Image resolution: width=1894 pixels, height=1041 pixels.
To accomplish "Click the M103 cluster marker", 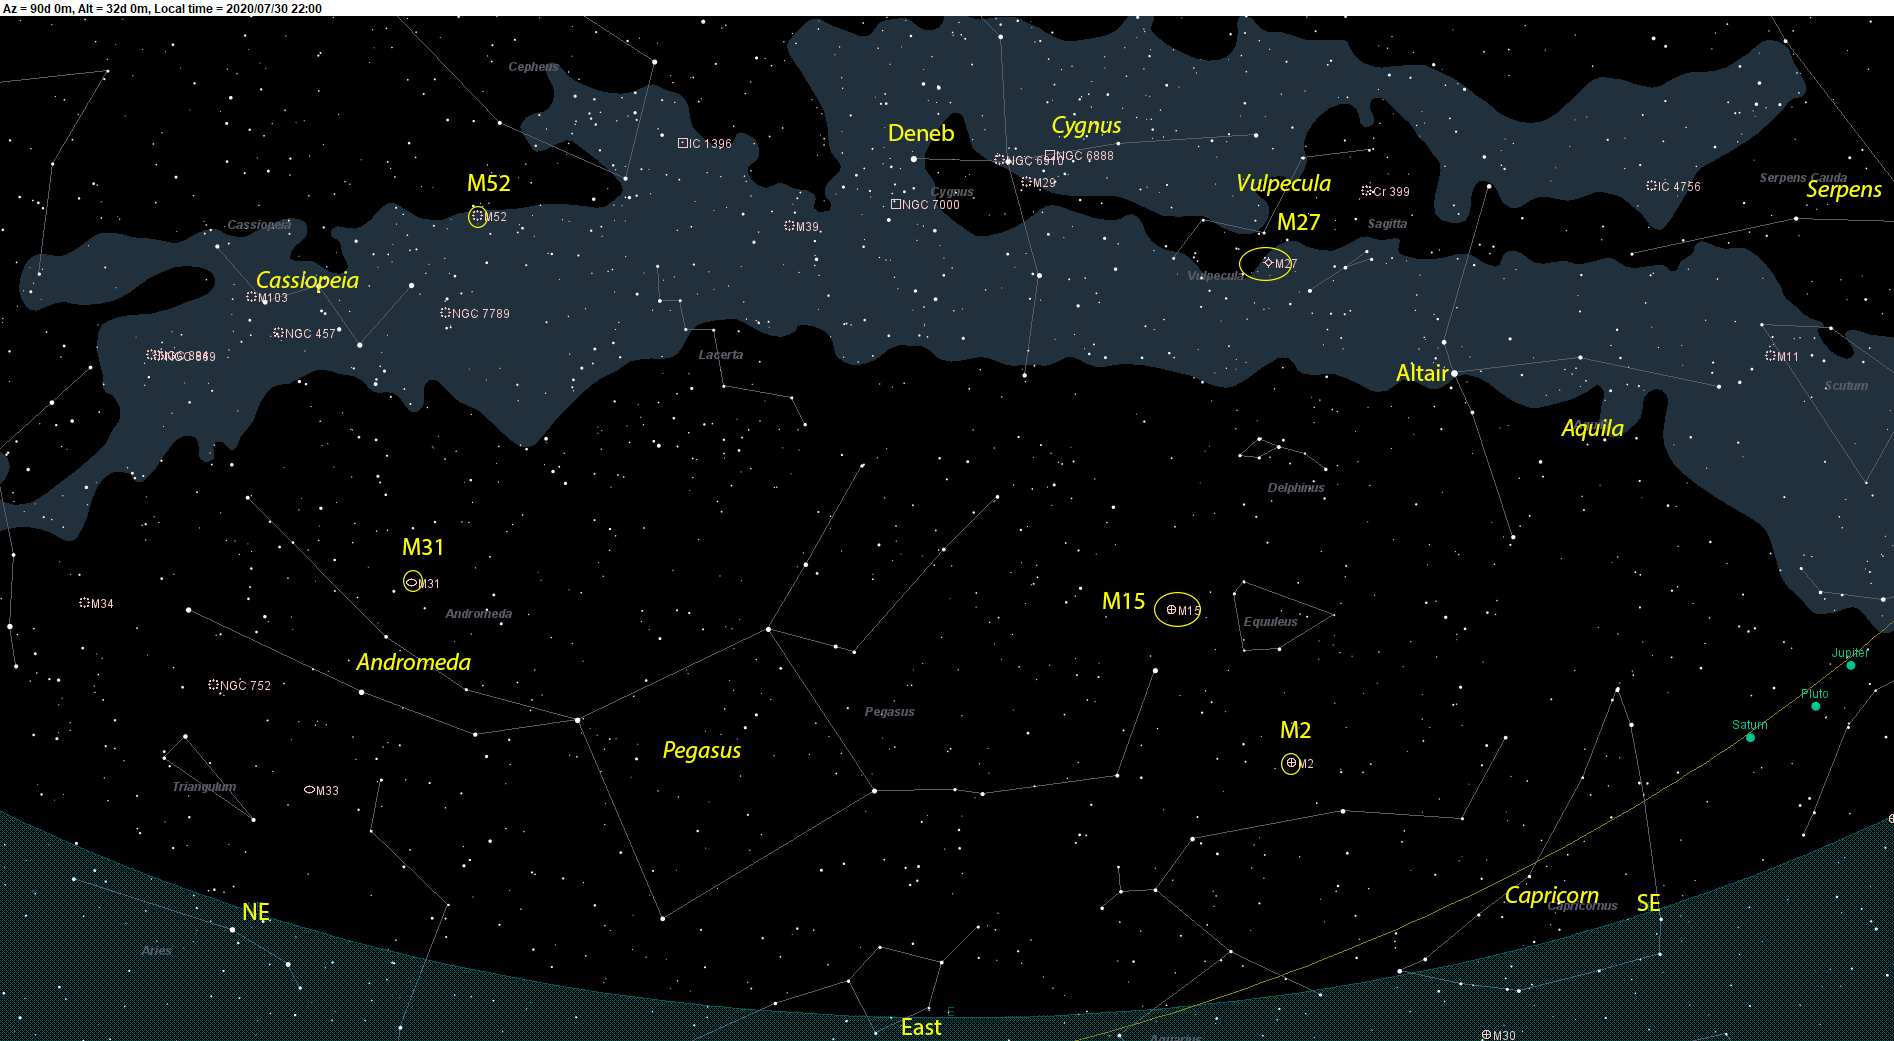I will click(252, 297).
